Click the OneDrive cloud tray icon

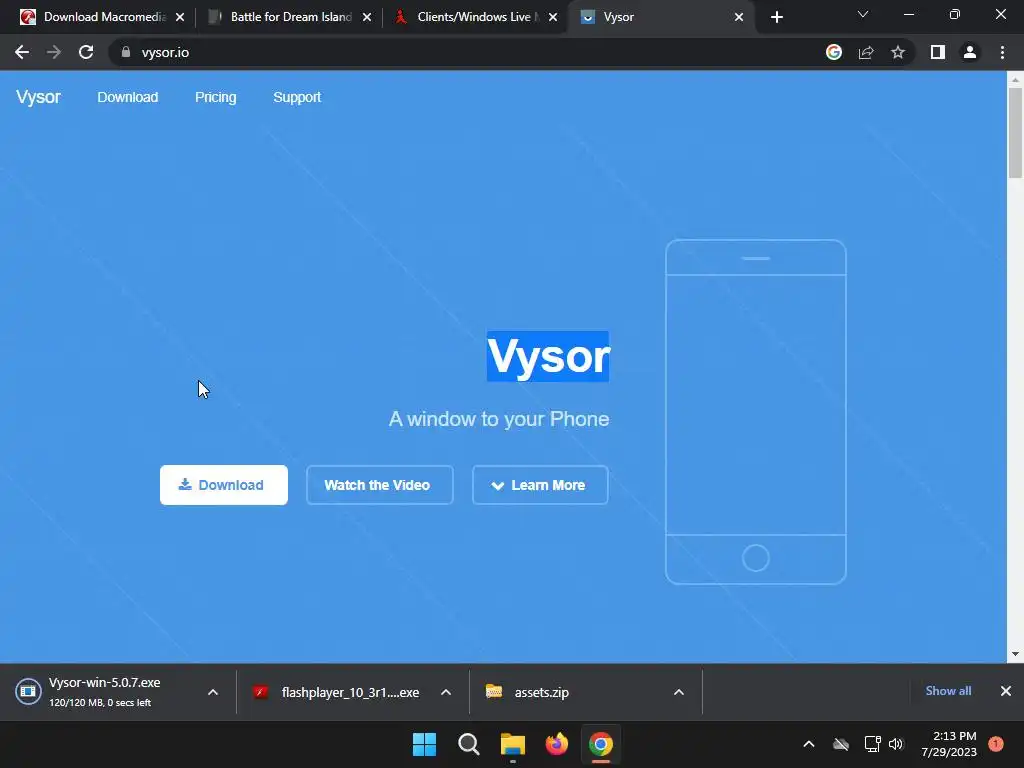841,744
